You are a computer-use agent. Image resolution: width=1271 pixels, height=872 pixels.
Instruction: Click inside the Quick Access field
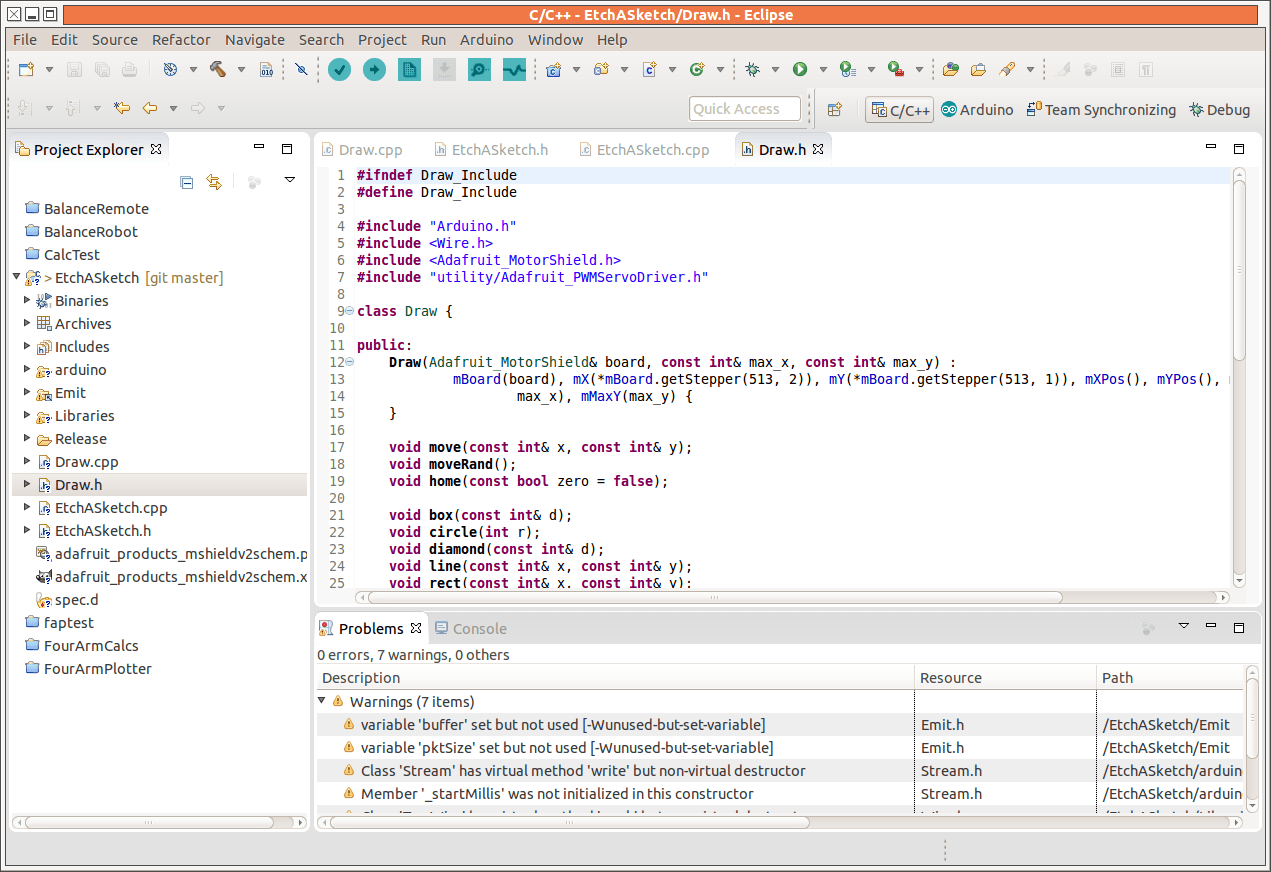tap(744, 108)
